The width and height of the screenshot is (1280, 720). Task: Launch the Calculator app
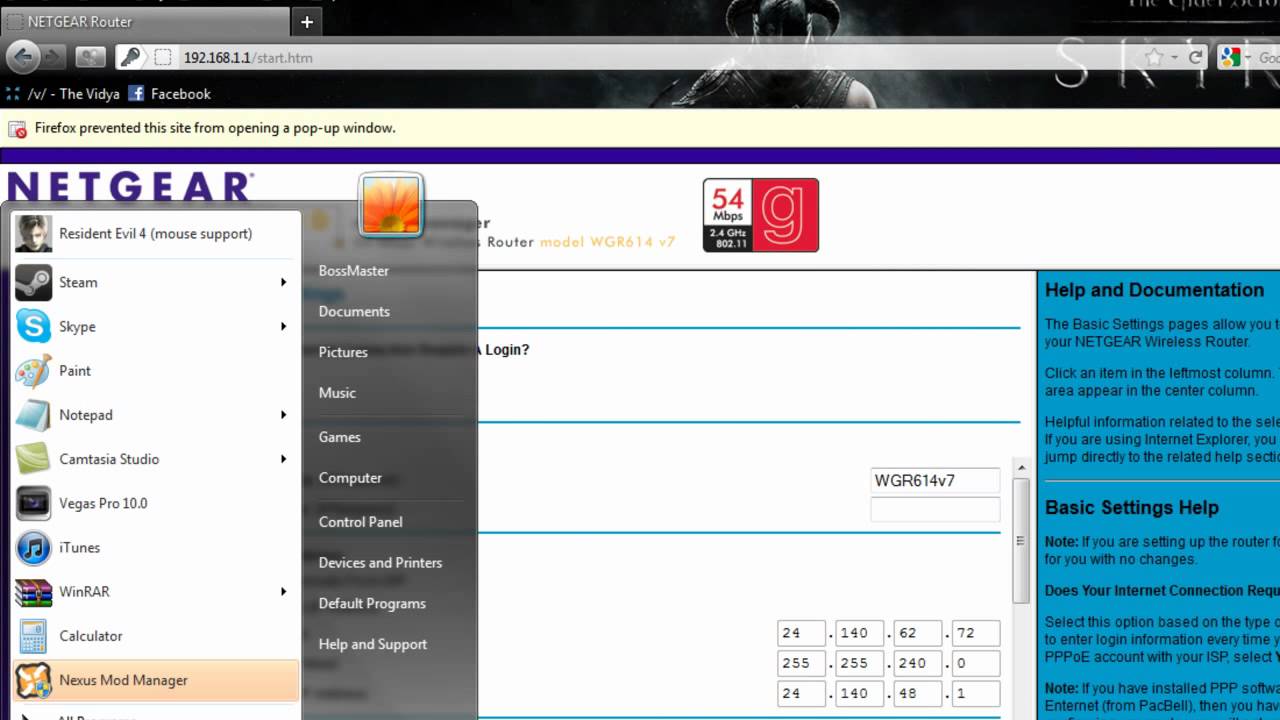click(x=155, y=636)
